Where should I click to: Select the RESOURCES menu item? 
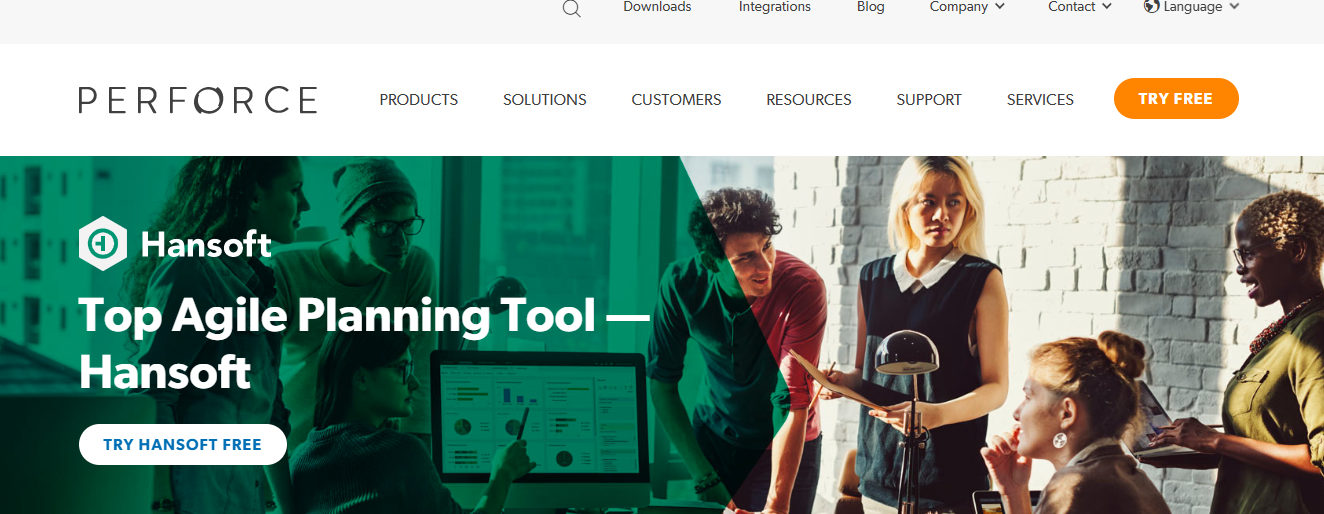pos(809,100)
